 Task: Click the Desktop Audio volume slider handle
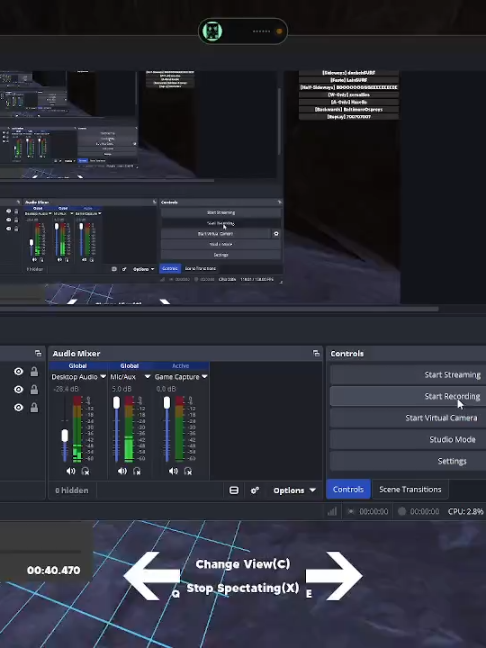65,436
